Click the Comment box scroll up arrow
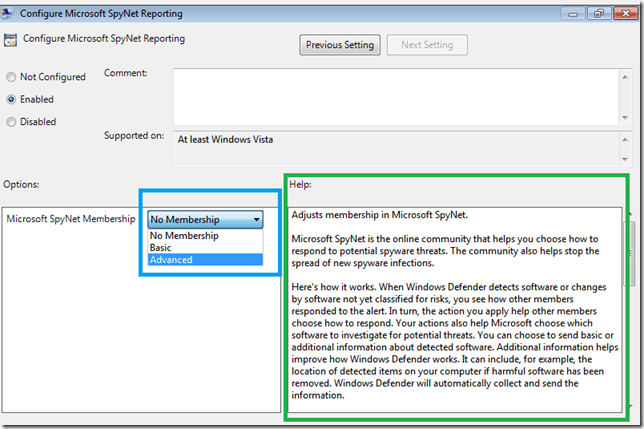Screen dimensions: 644x429 (624, 75)
